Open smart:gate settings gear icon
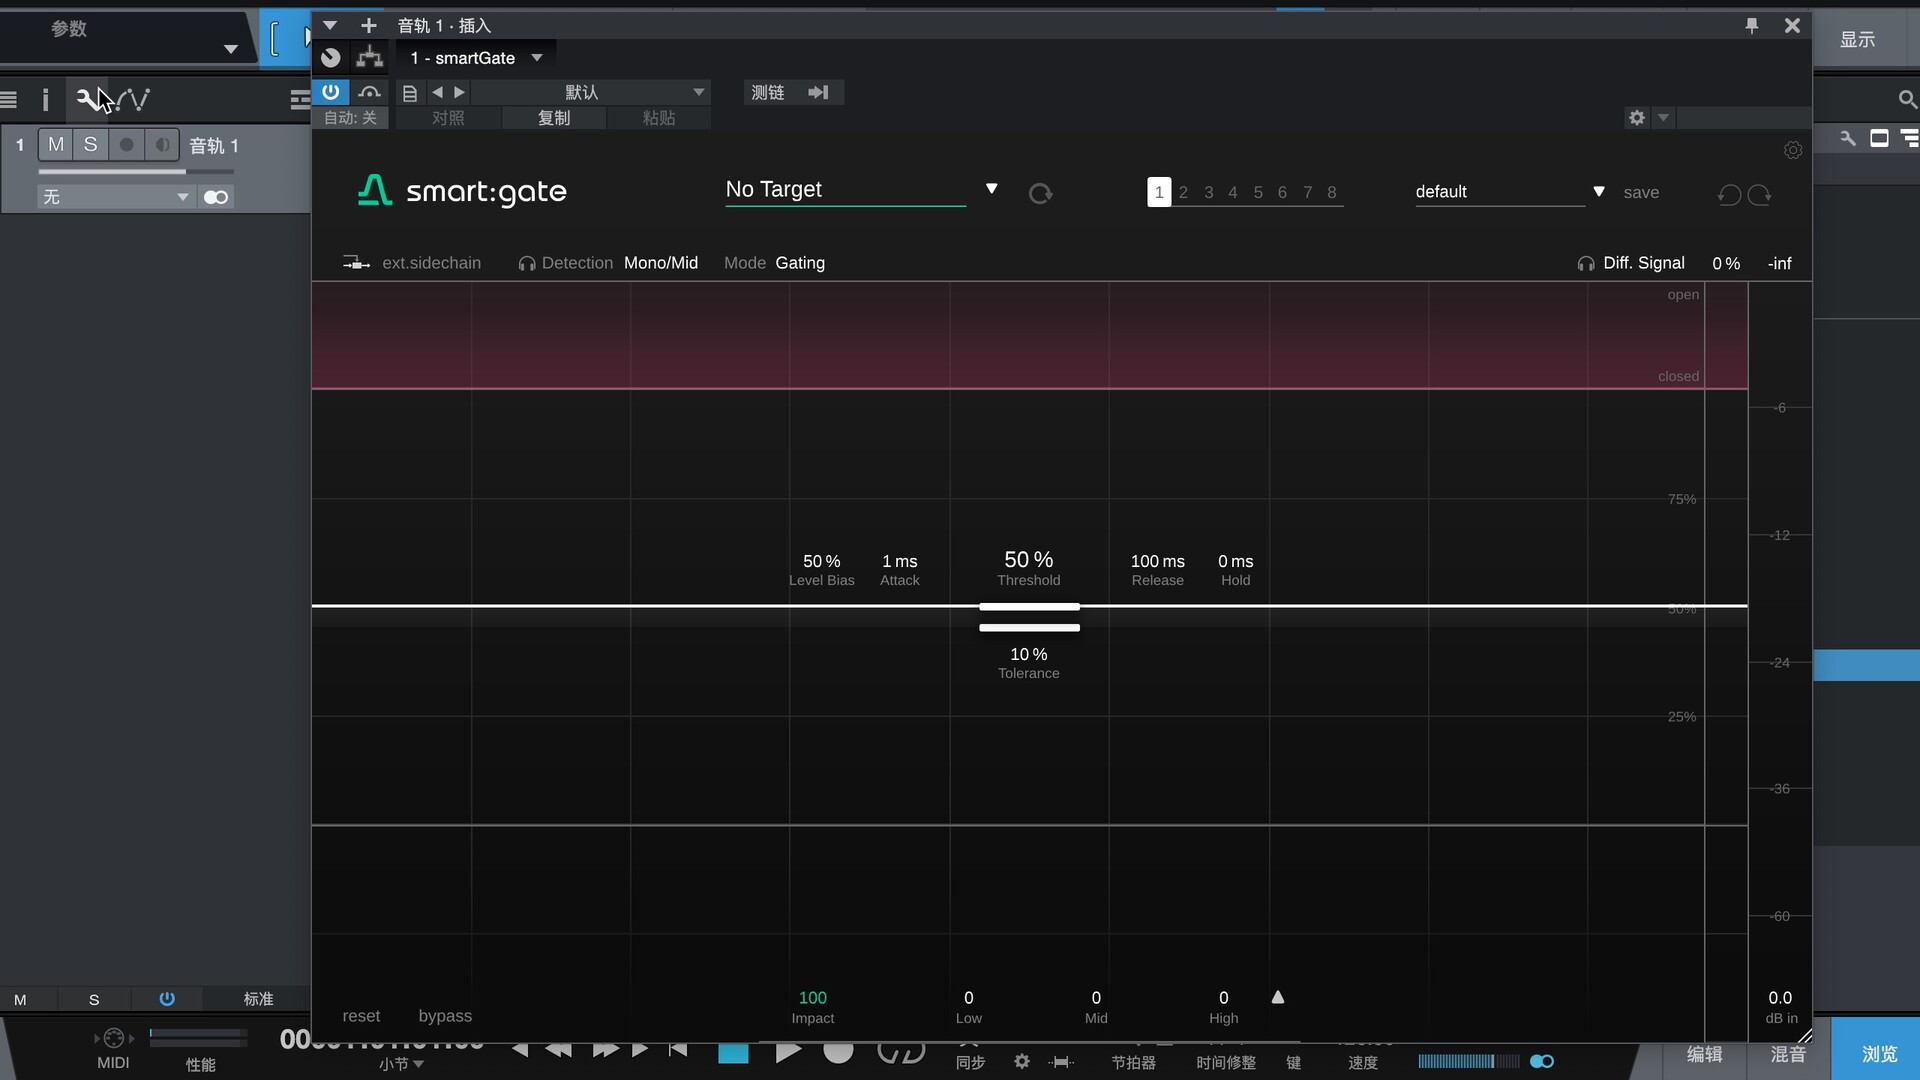 point(1793,150)
